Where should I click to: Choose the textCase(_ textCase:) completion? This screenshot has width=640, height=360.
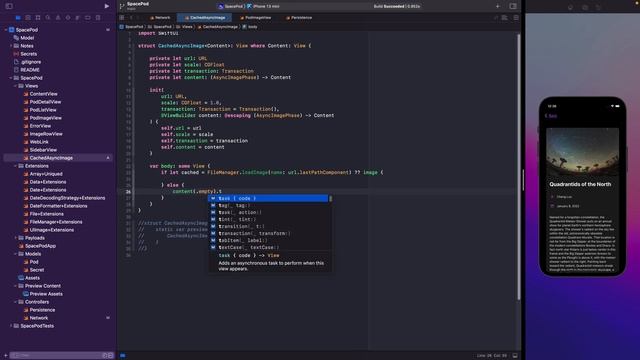[269, 247]
